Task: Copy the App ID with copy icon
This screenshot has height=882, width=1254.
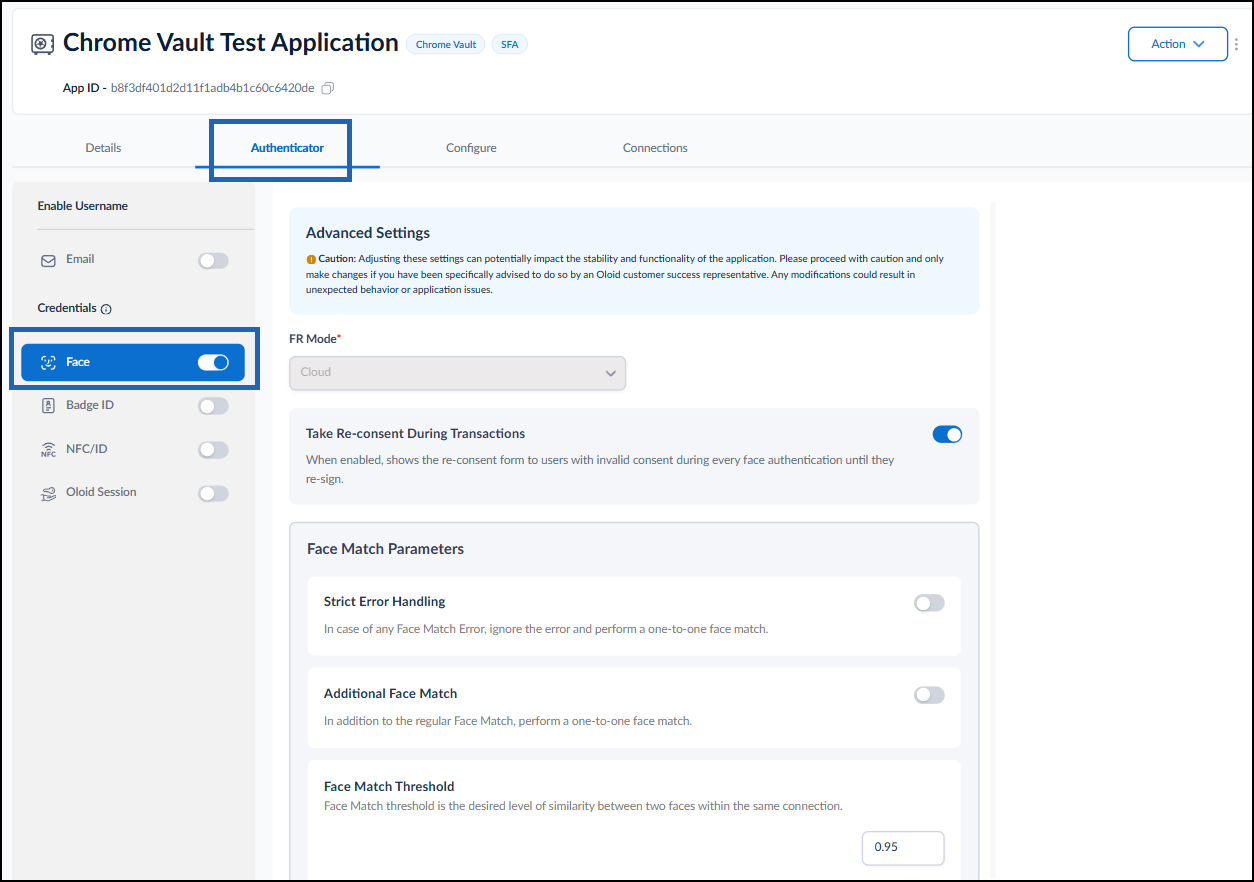Action: click(x=328, y=88)
